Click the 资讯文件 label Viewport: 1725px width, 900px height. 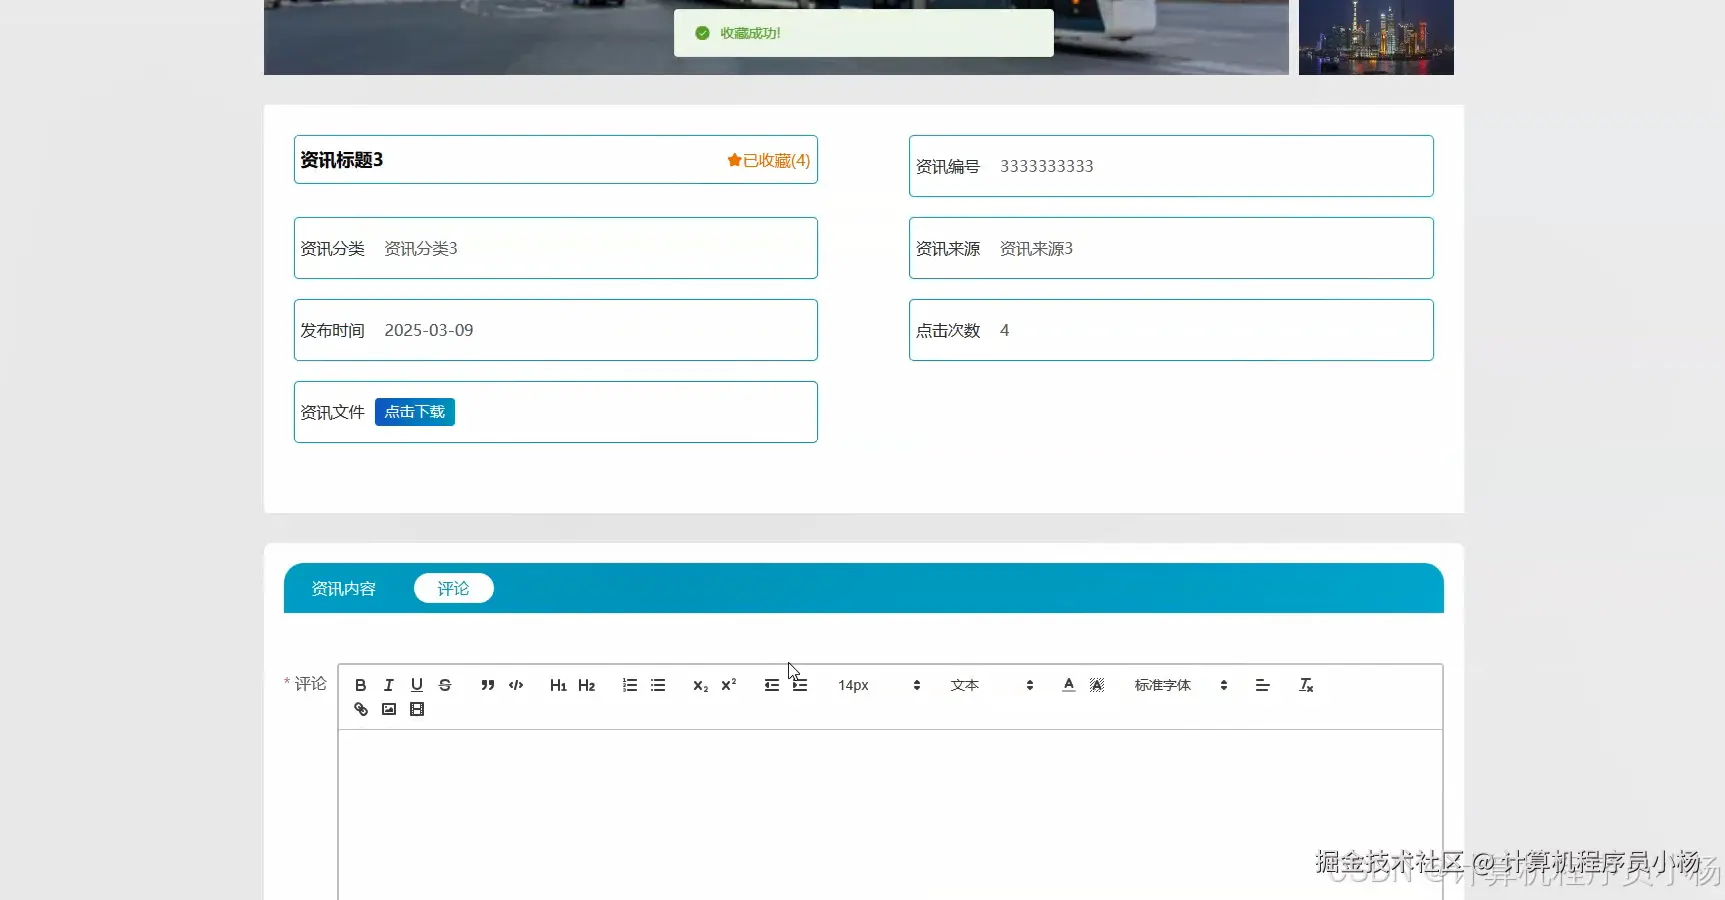pos(332,412)
